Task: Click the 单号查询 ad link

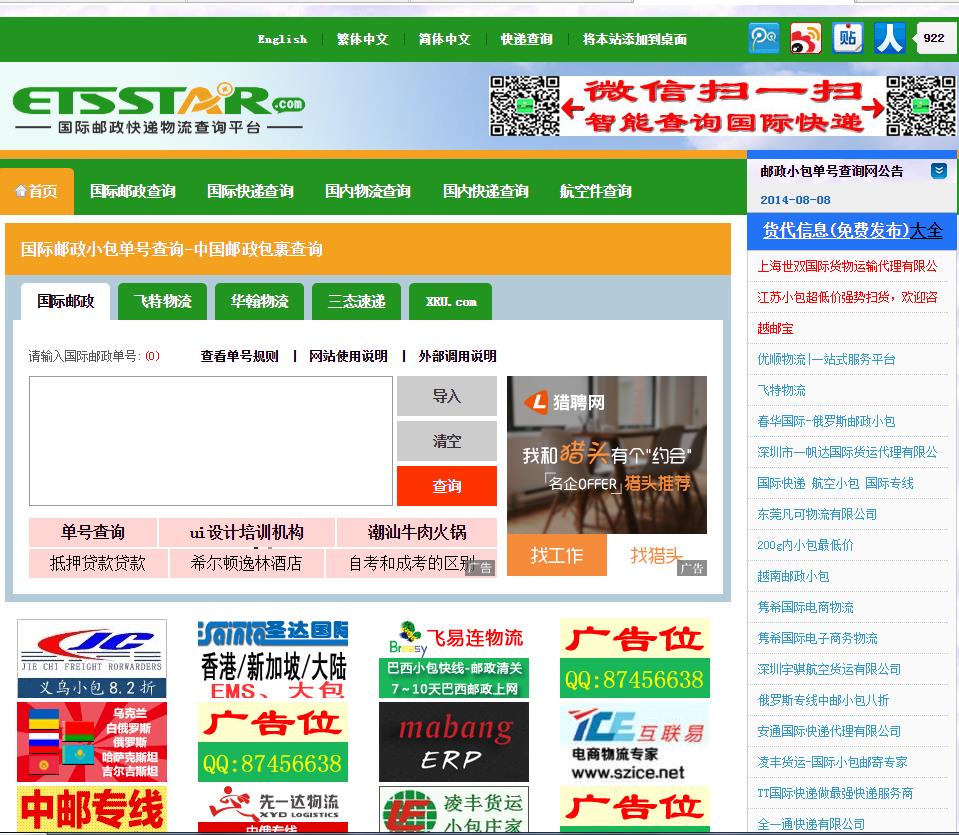Action: pos(93,532)
